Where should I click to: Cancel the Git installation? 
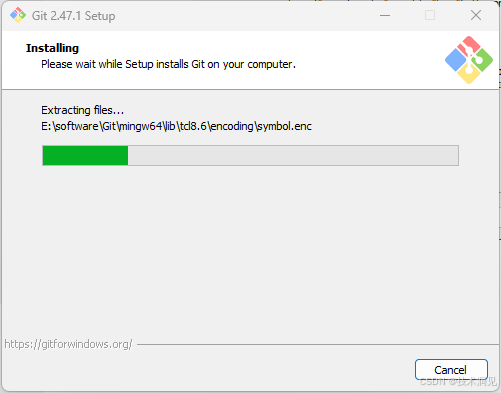click(x=451, y=370)
